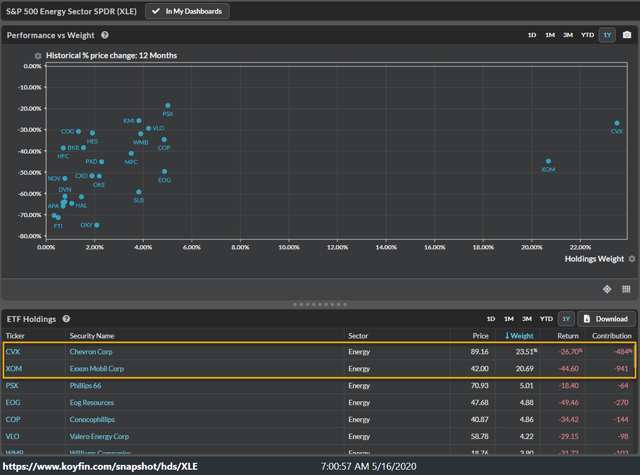
Task: Click VLO weight value 4.22
Action: click(527, 437)
